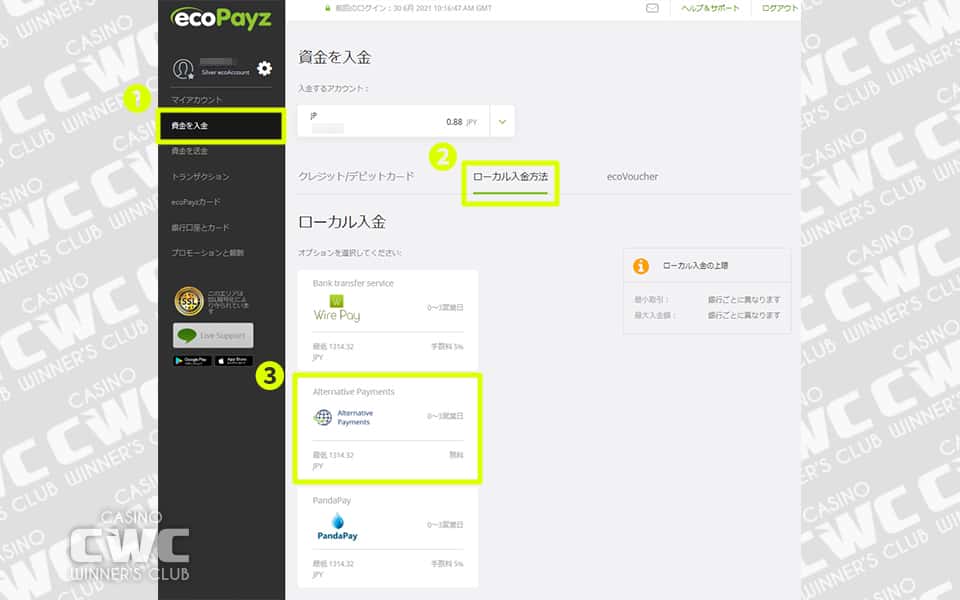The height and width of the screenshot is (600, 960).
Task: Open the messages envelope icon
Action: (x=652, y=8)
